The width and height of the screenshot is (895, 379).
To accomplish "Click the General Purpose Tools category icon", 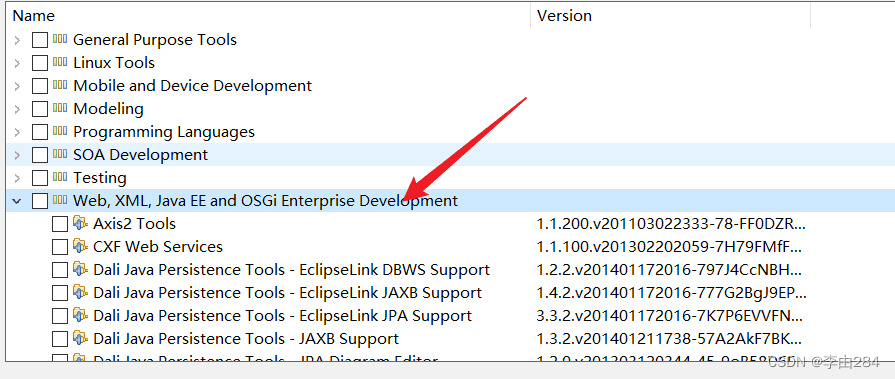I will [60, 39].
